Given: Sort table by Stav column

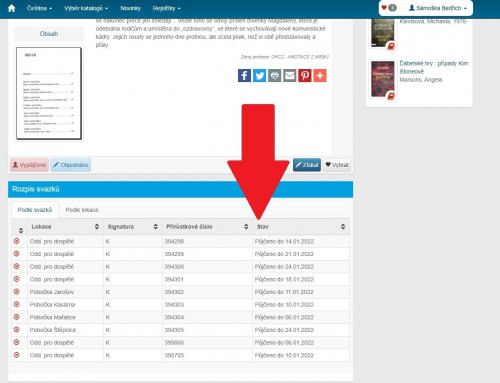Looking at the screenshot, I should 343,227.
